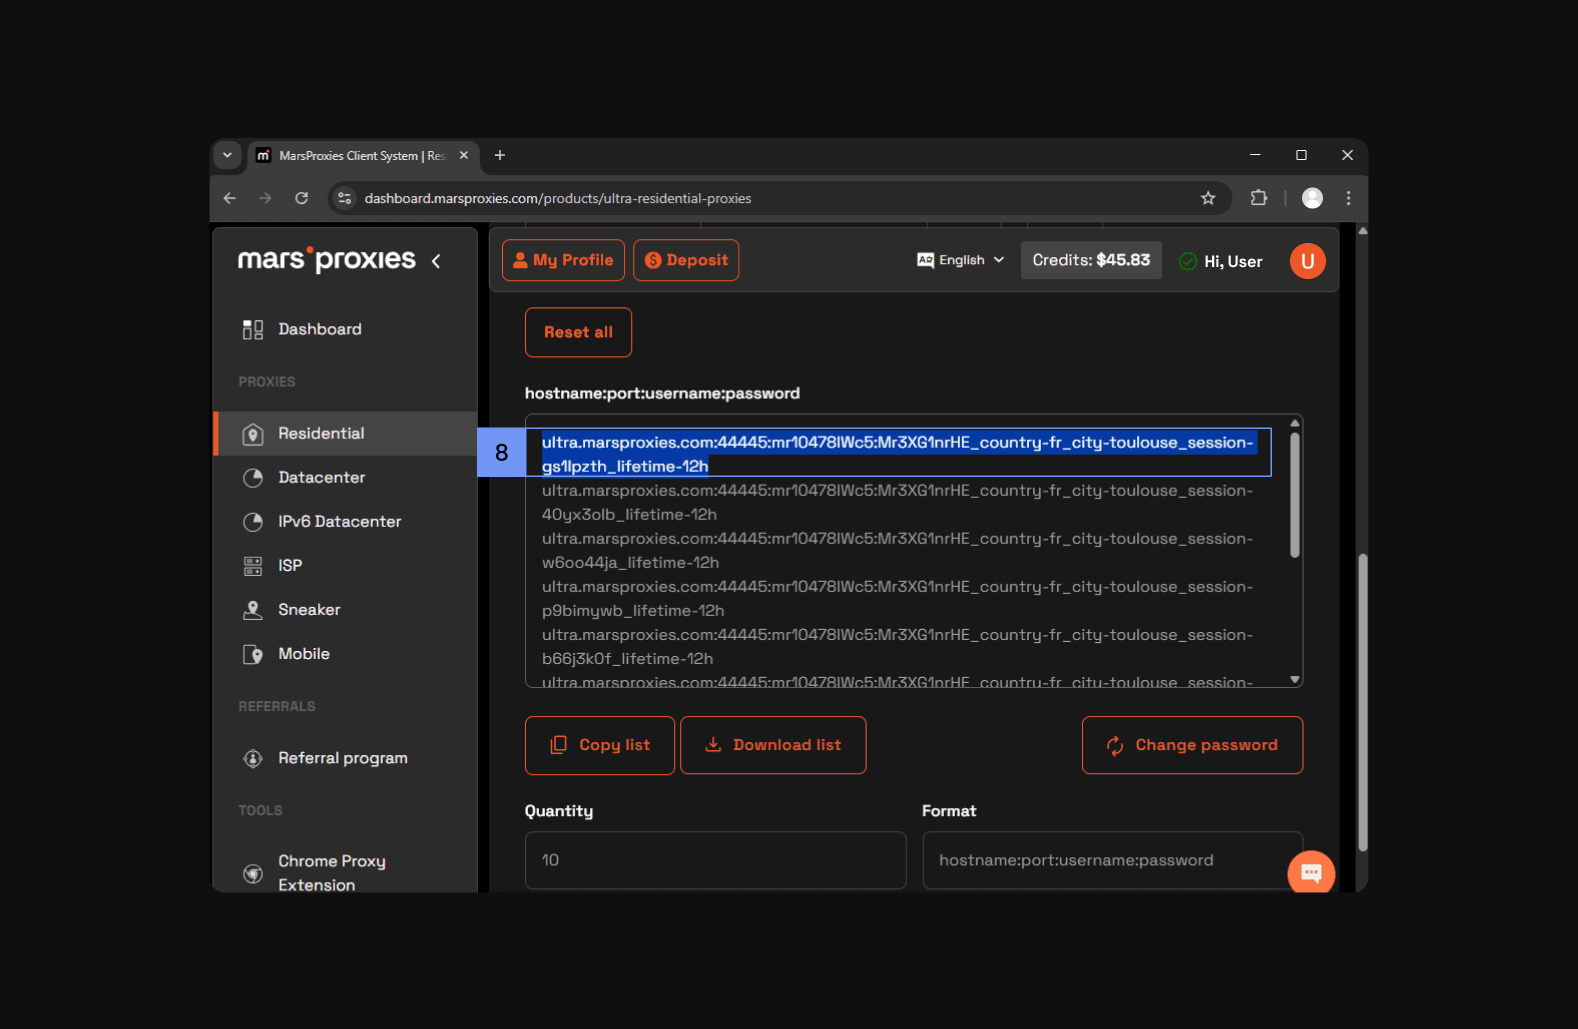Viewport: 1578px width, 1029px height.
Task: Click the Sneaker sidebar icon
Action: click(x=253, y=610)
